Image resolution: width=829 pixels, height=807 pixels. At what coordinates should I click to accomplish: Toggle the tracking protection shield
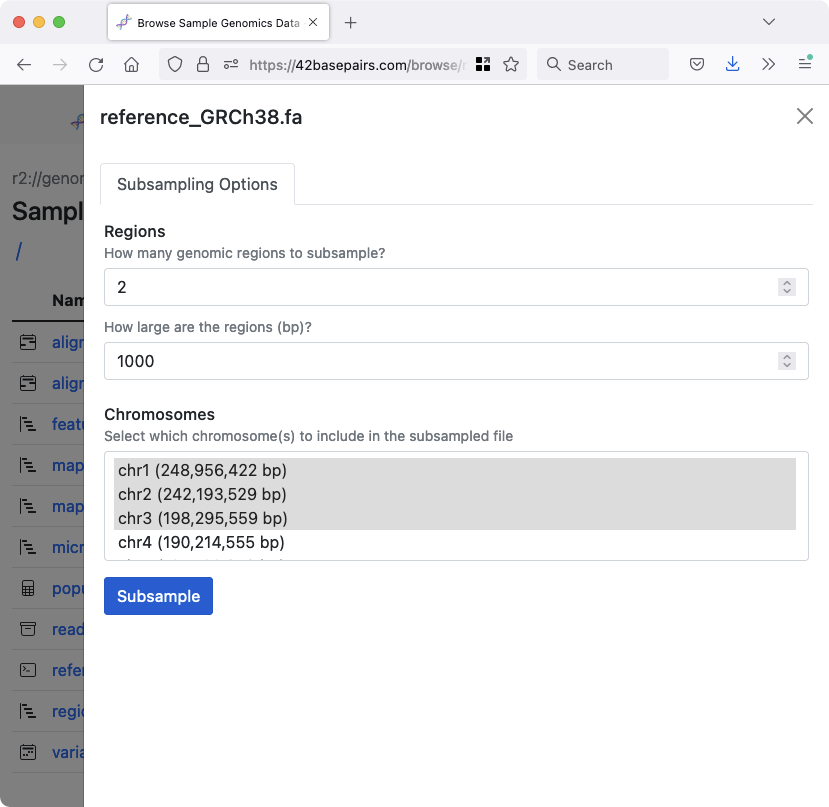pyautogui.click(x=174, y=63)
